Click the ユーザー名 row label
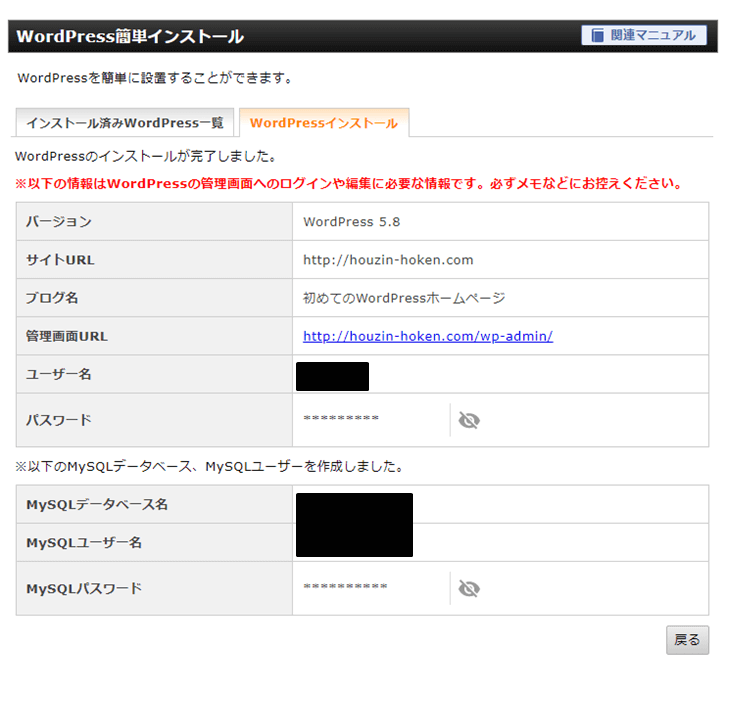Image resolution: width=741 pixels, height=704 pixels. click(x=59, y=375)
